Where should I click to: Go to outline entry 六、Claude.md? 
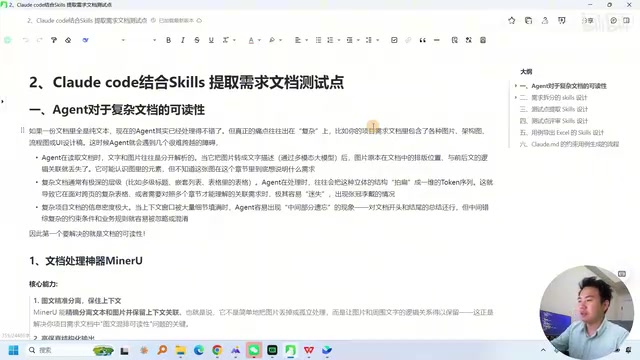(569, 144)
